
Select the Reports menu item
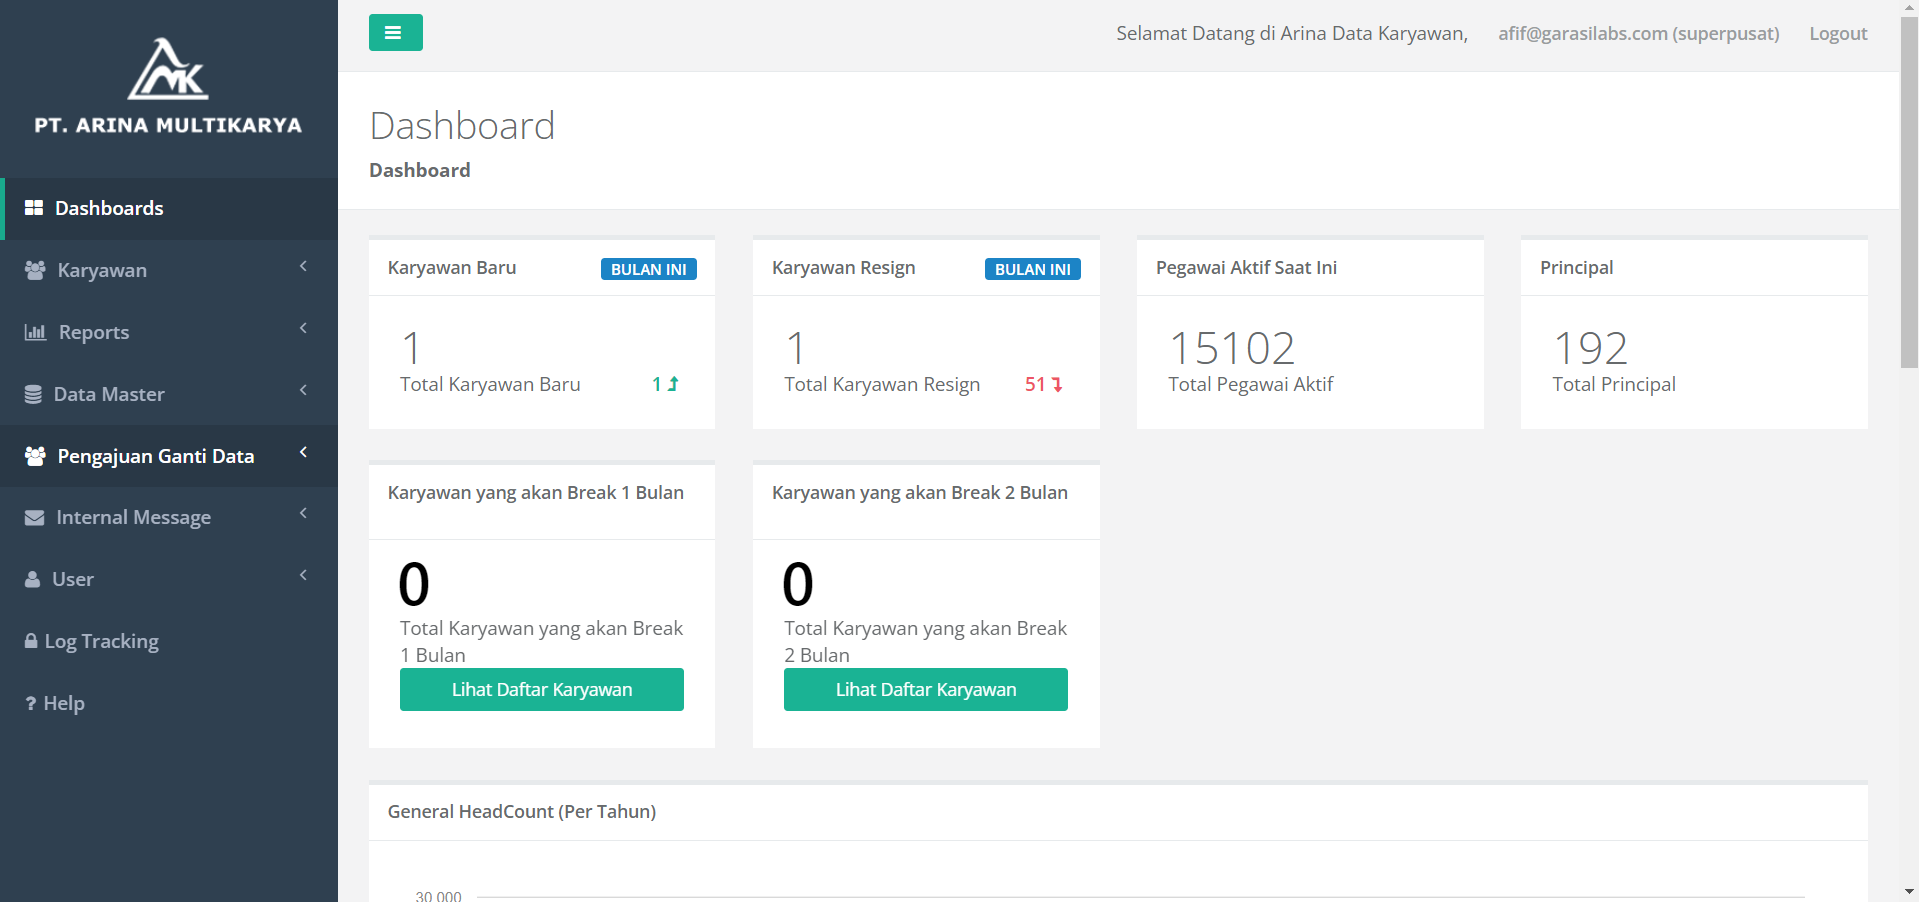click(x=169, y=333)
